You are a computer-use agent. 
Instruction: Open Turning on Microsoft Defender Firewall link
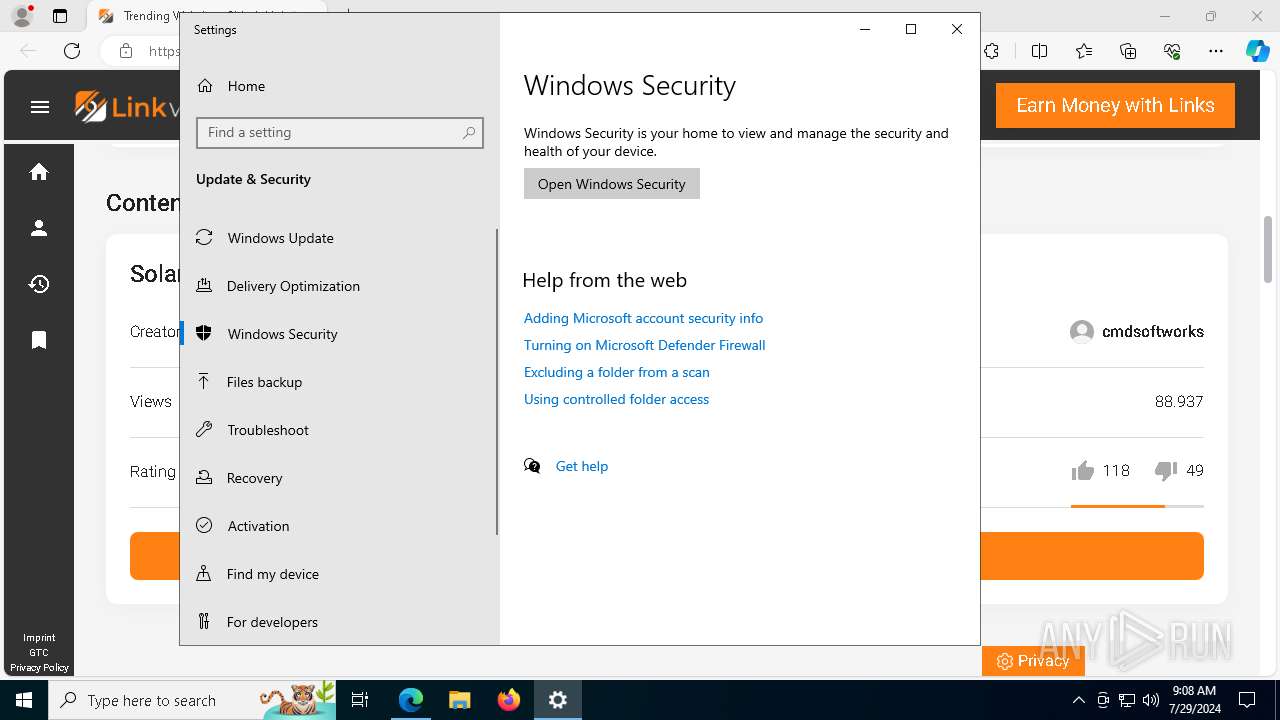644,345
